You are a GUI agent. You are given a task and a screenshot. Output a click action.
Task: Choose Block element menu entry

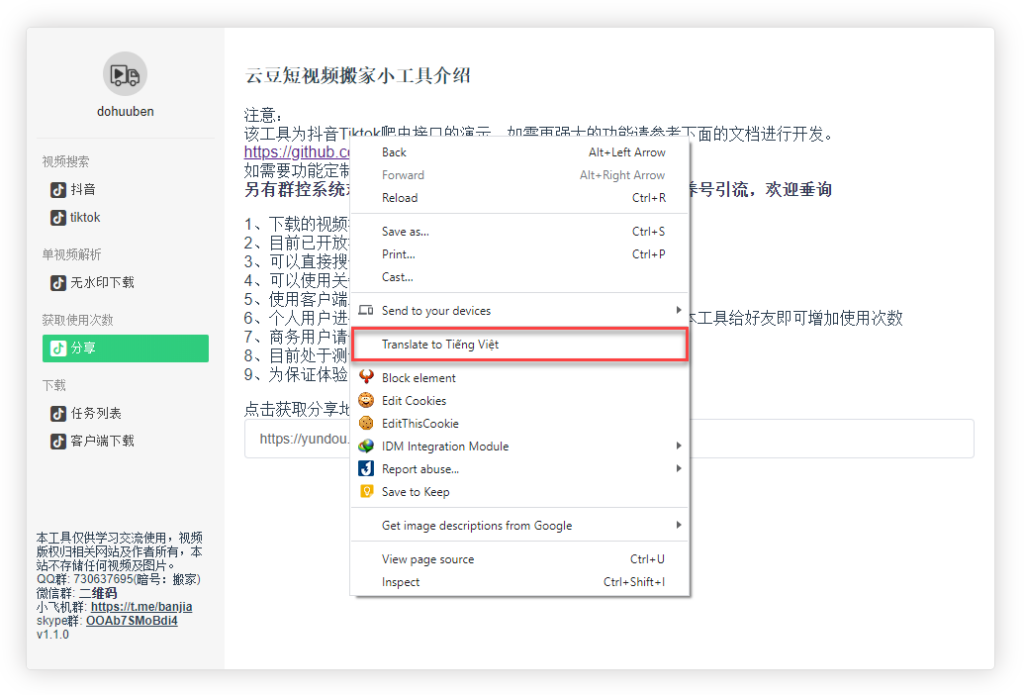pyautogui.click(x=520, y=378)
